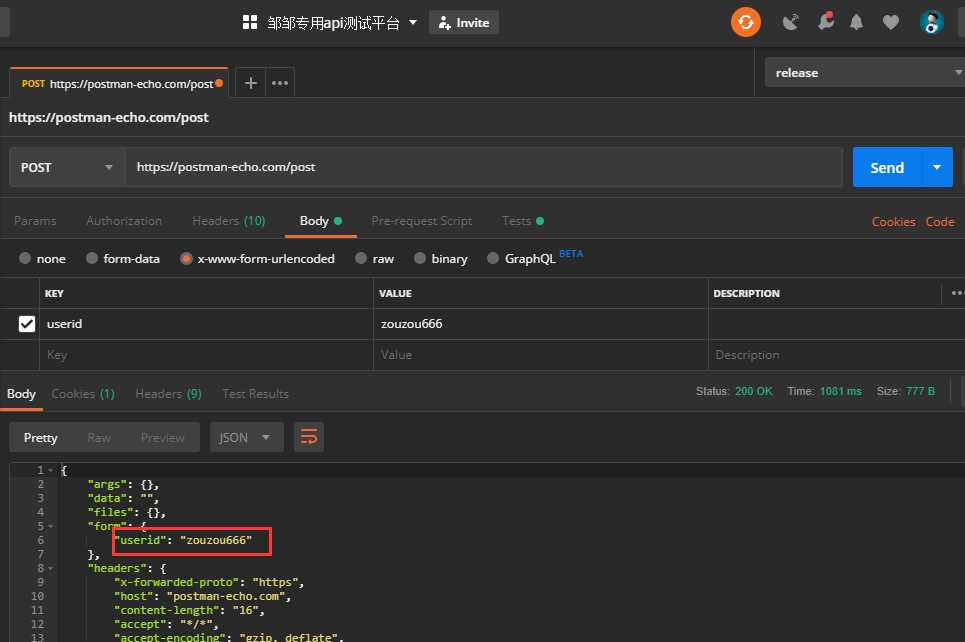Image resolution: width=965 pixels, height=642 pixels.
Task: Open the Tests tab
Action: (x=523, y=221)
